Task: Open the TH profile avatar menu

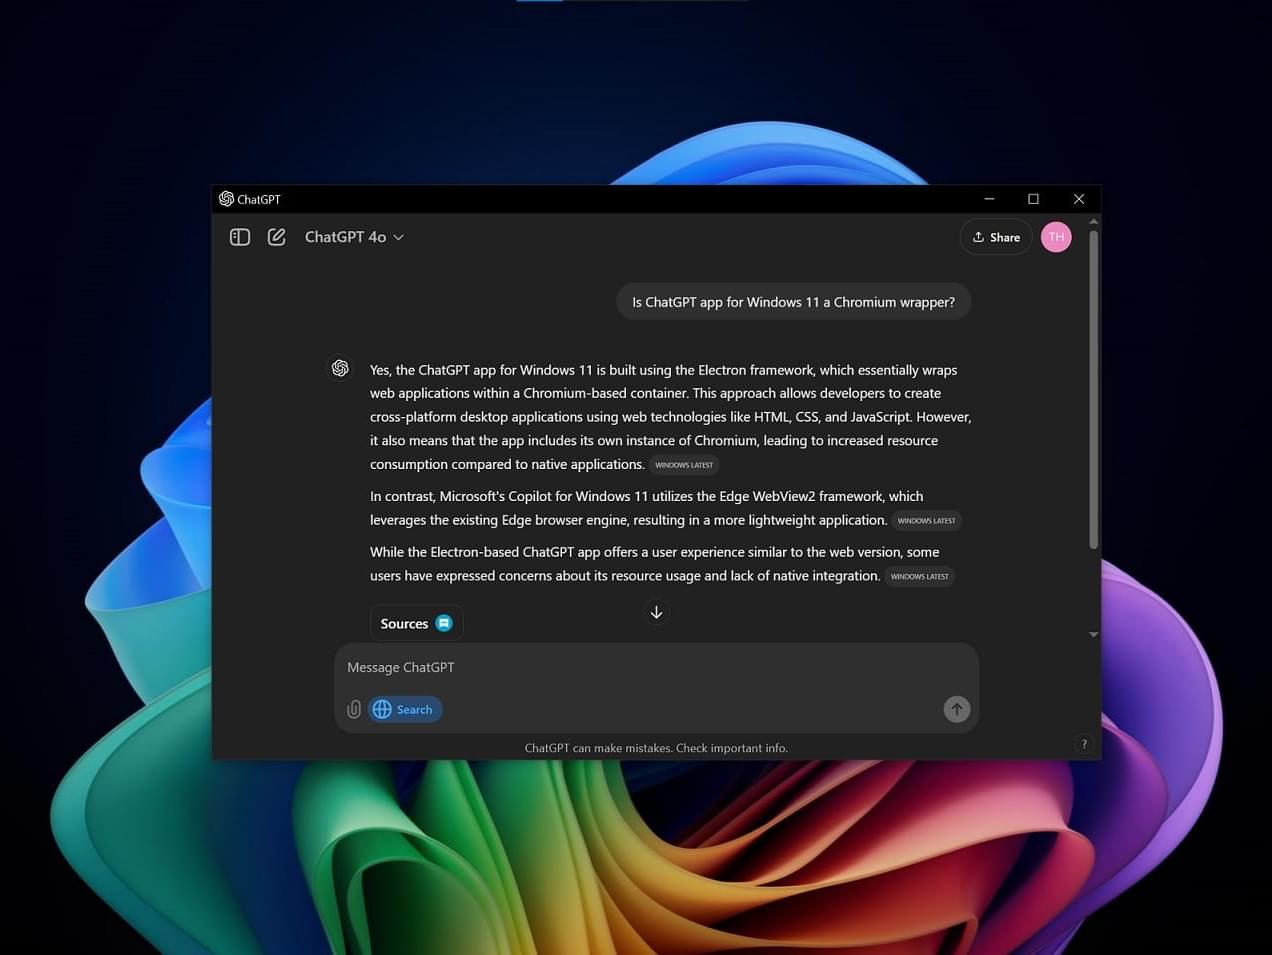Action: tap(1056, 237)
